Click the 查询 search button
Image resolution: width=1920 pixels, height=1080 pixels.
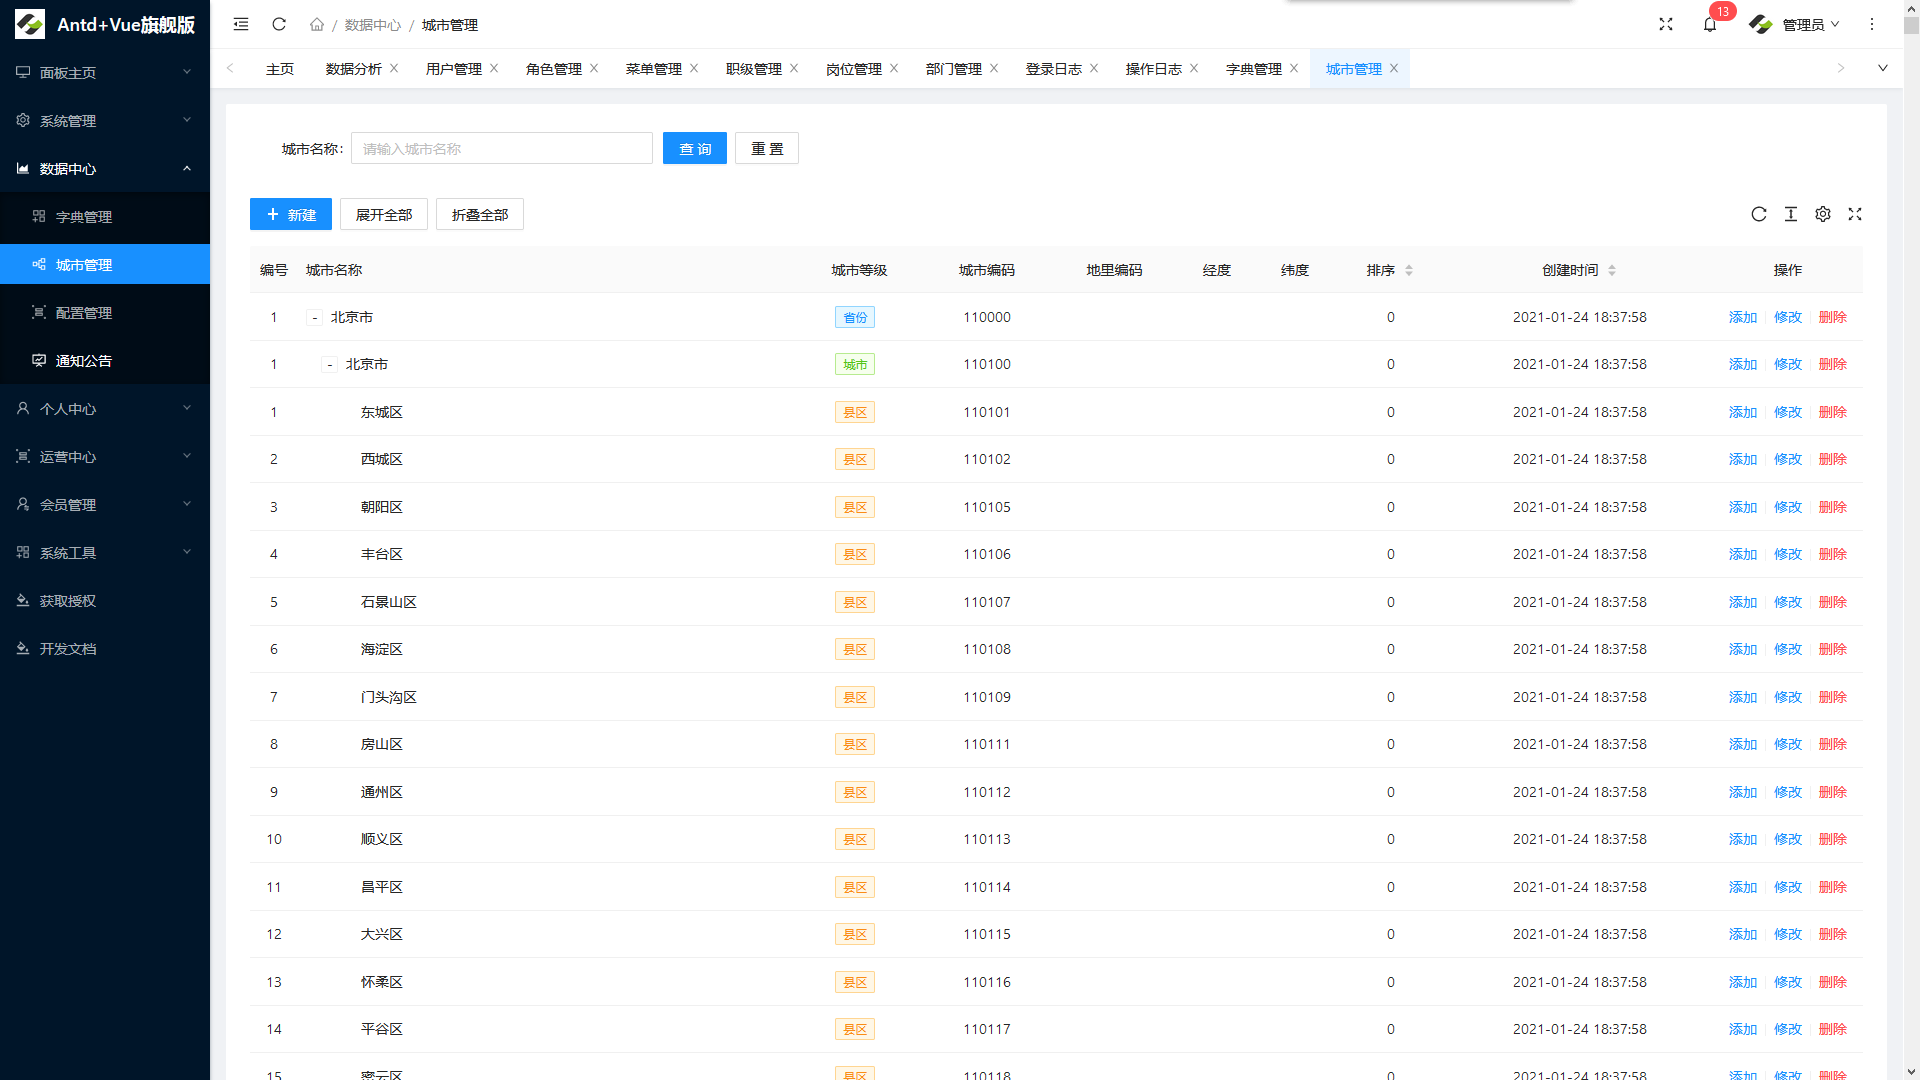[695, 149]
